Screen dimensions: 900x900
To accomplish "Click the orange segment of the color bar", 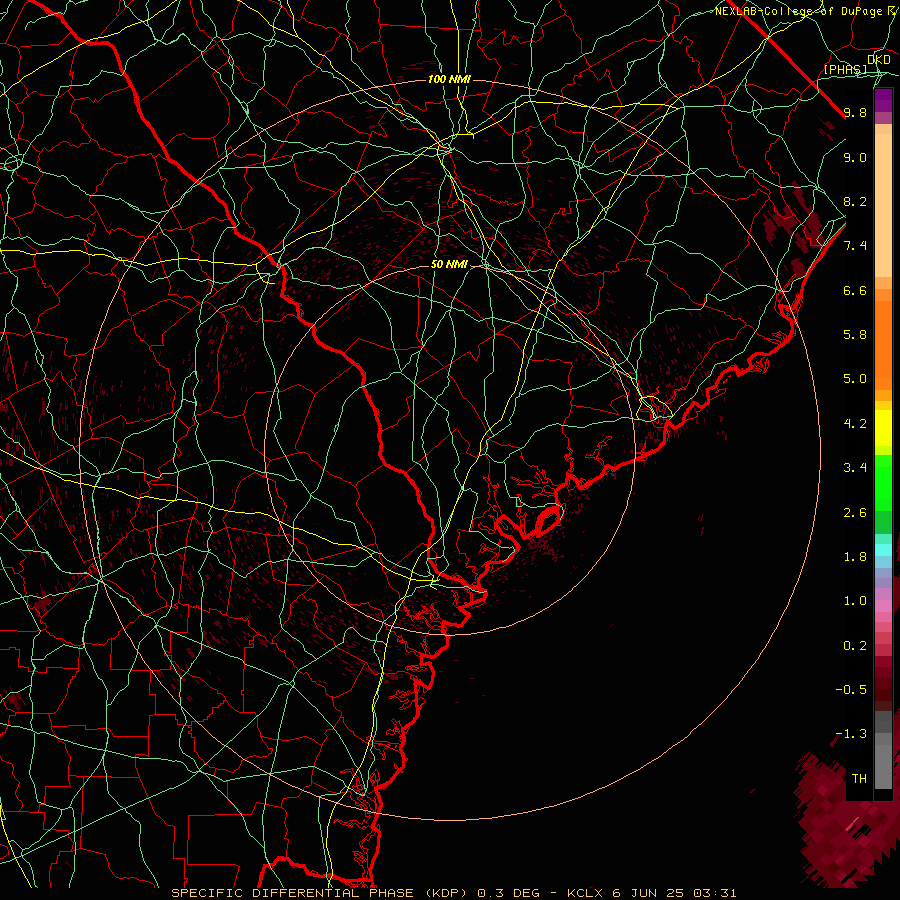I will pyautogui.click(x=883, y=345).
